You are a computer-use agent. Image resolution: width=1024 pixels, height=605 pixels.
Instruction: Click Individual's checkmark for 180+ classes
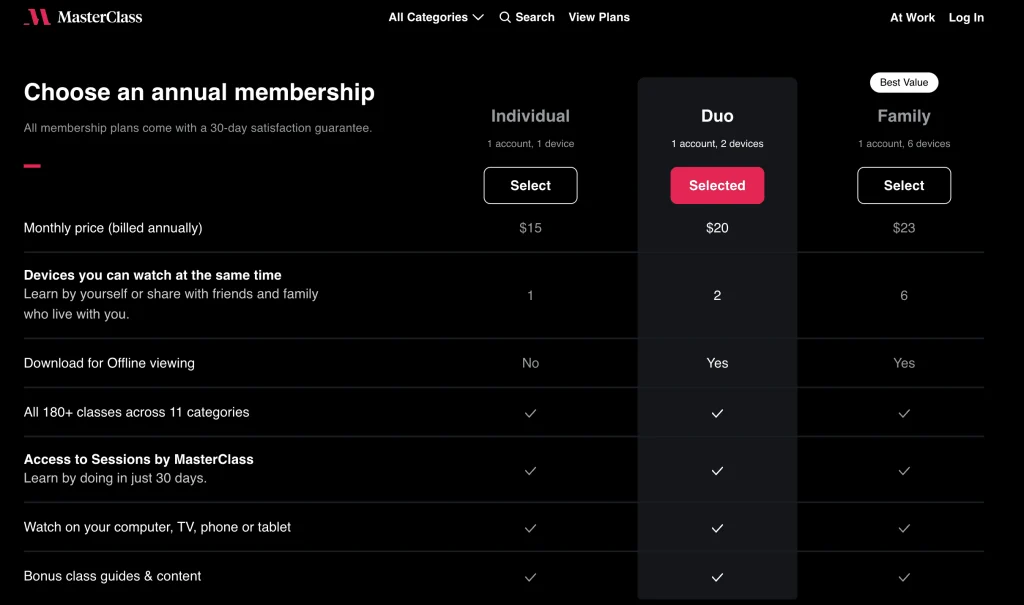click(530, 413)
